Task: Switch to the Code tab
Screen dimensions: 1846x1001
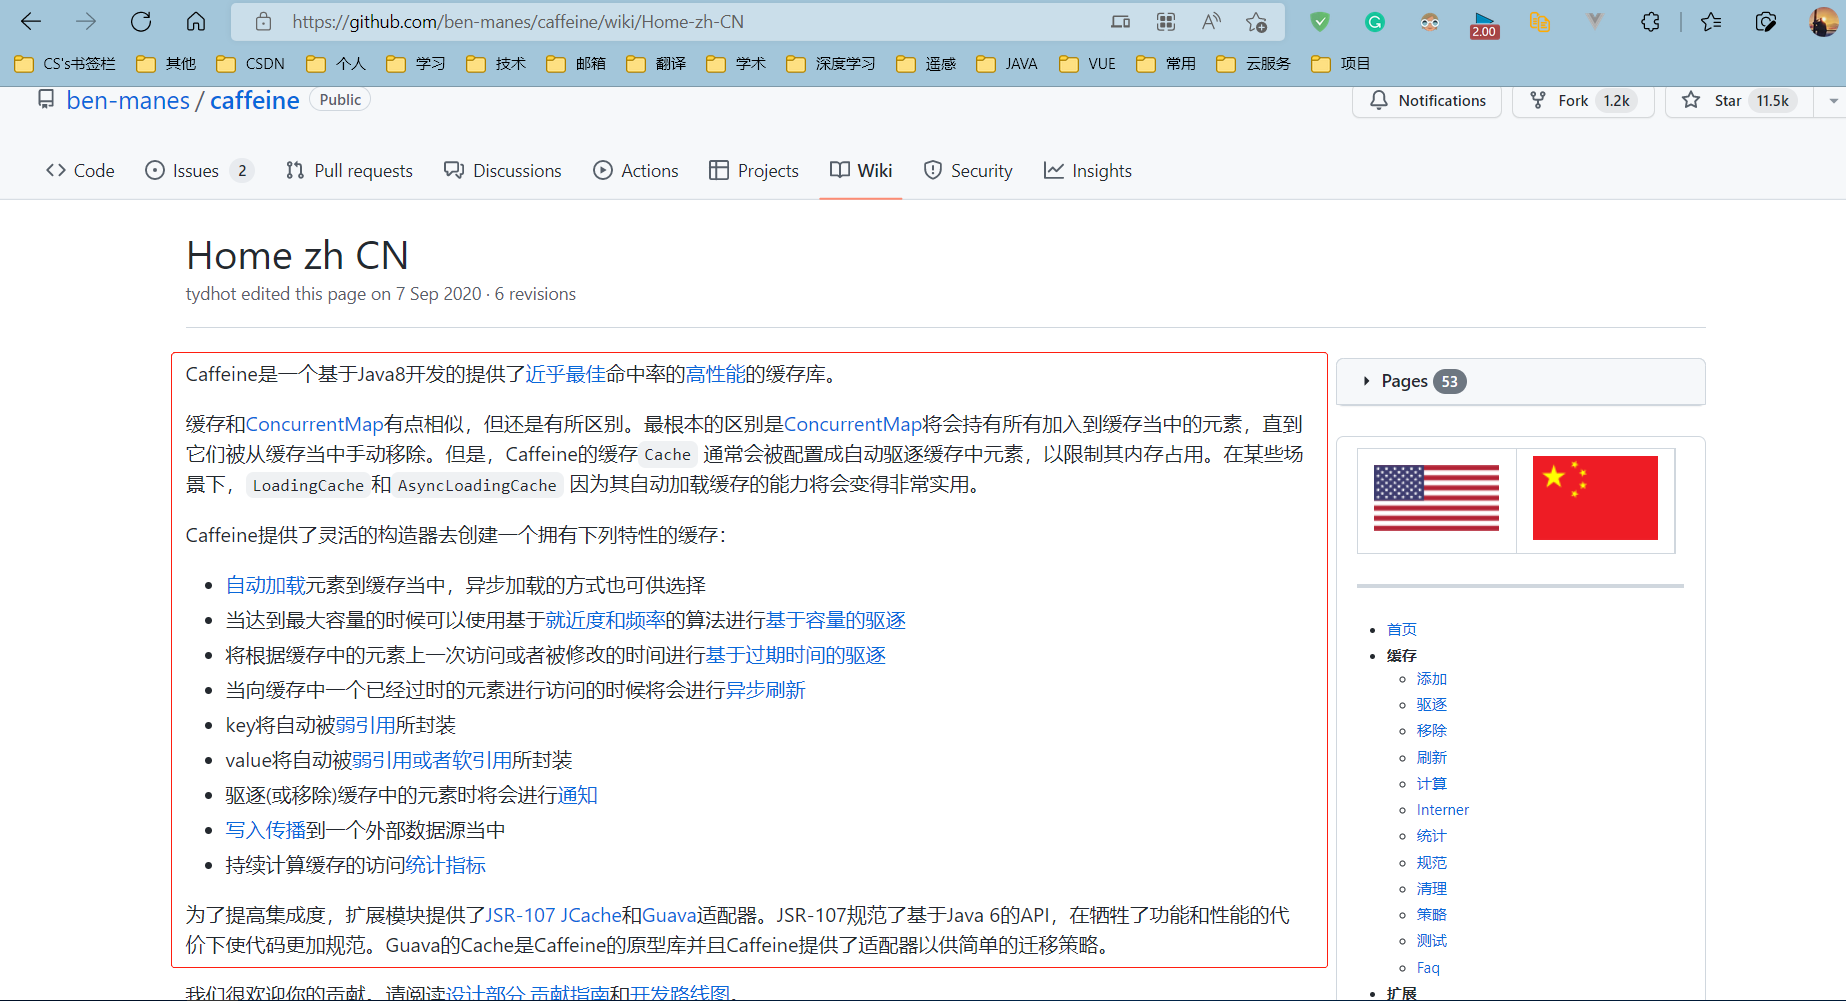Action: (x=80, y=171)
